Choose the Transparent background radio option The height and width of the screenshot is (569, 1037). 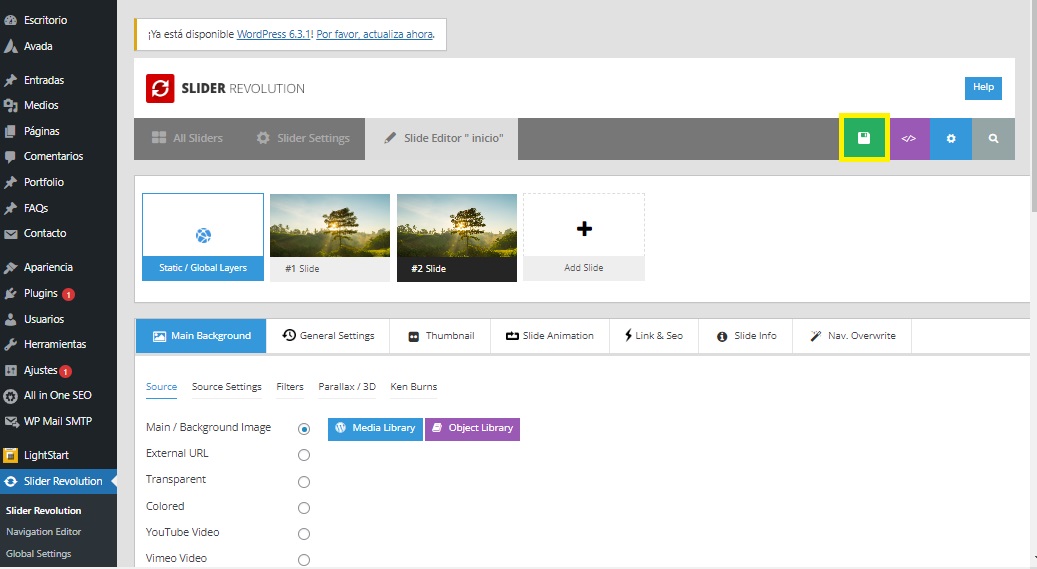[304, 481]
